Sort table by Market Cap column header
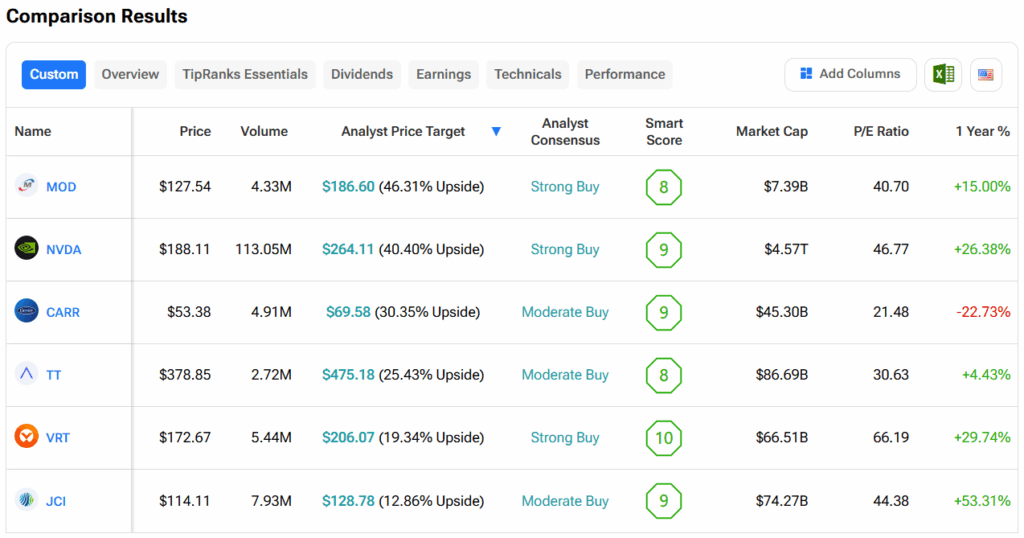The height and width of the screenshot is (538, 1024). click(x=771, y=132)
